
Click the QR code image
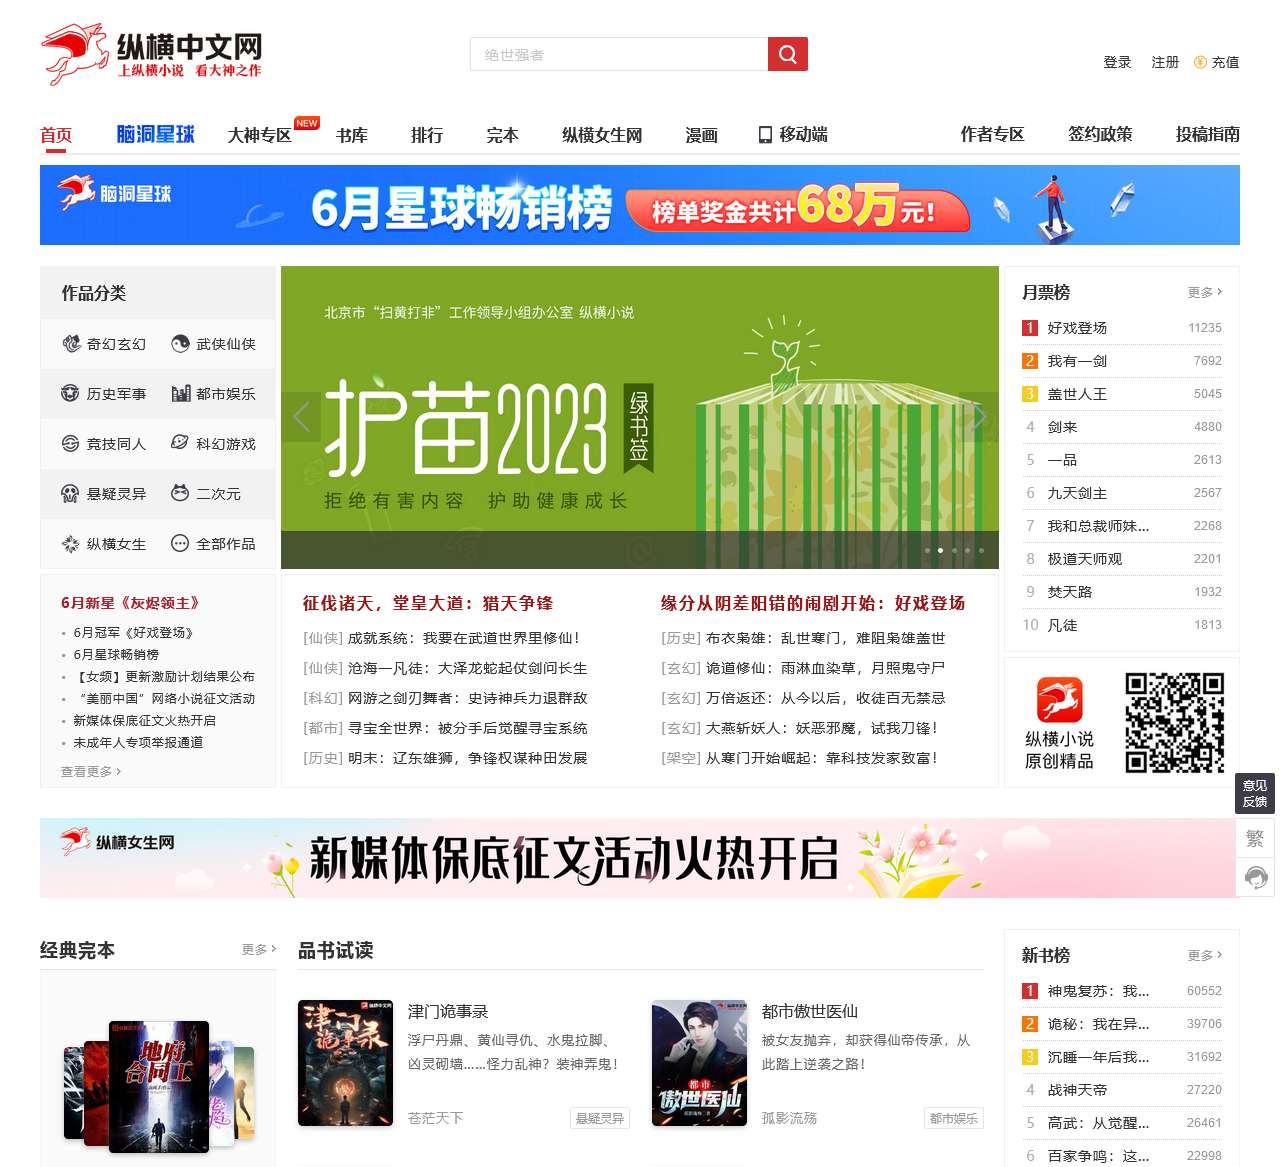[1175, 723]
